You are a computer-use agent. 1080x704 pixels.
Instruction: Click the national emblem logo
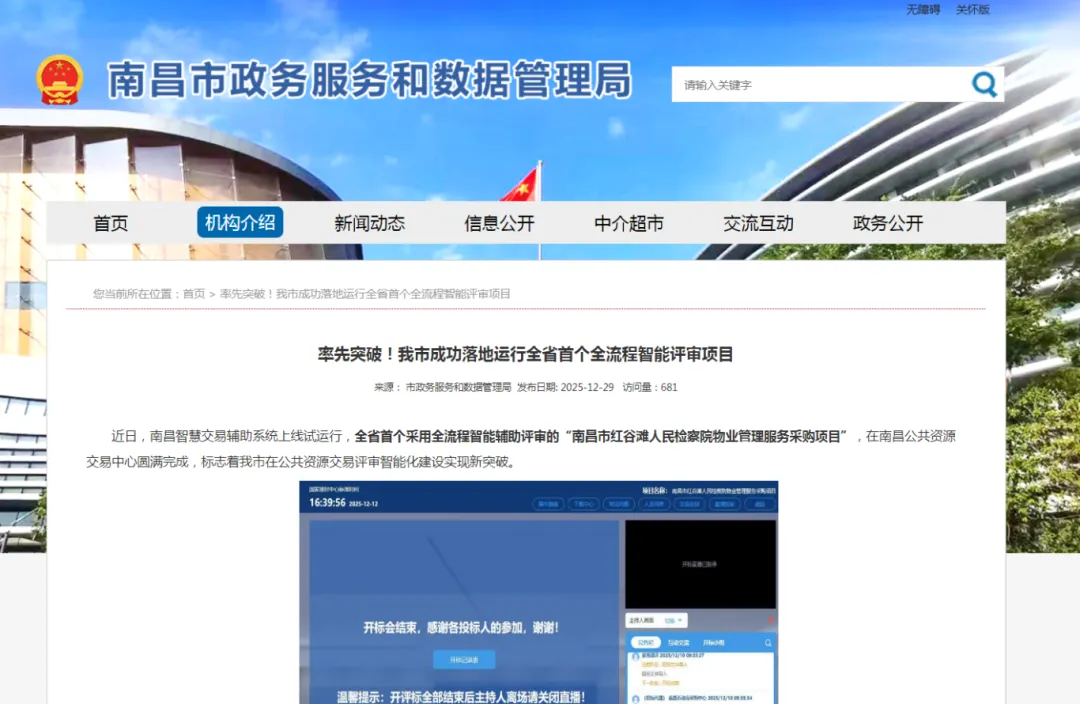[x=60, y=80]
